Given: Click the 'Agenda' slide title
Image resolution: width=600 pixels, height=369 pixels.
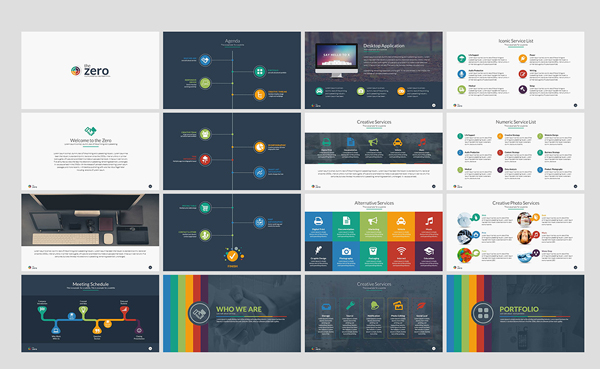Looking at the screenshot, I should point(232,41).
